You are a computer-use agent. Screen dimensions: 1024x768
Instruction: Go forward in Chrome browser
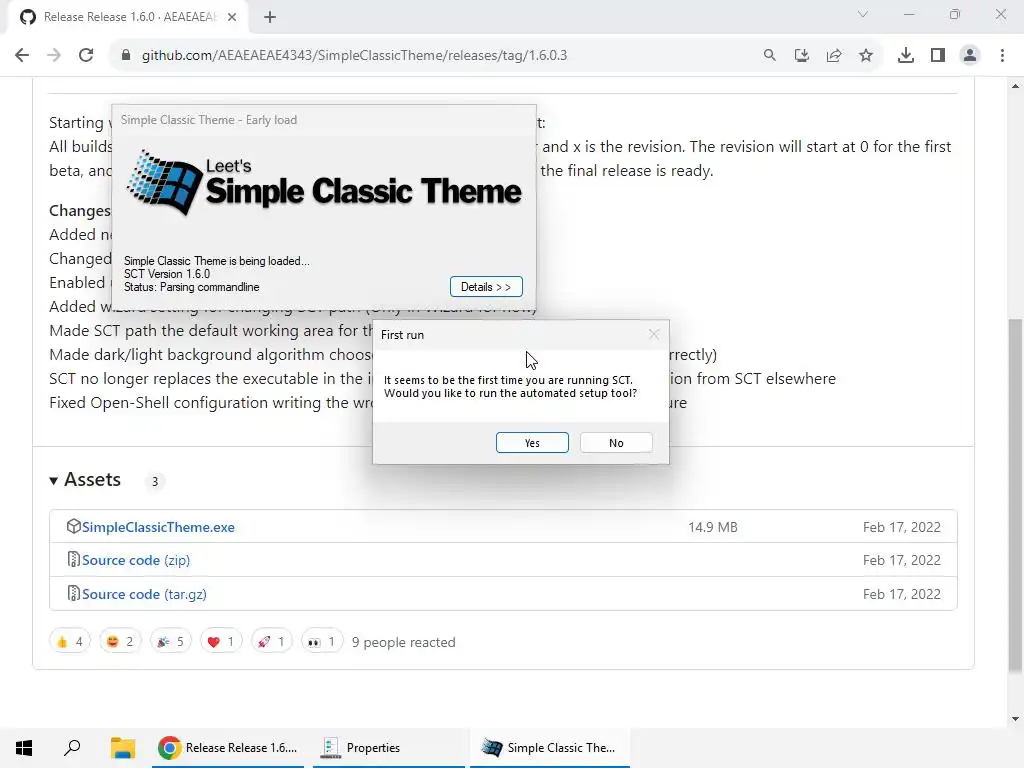[x=54, y=56]
